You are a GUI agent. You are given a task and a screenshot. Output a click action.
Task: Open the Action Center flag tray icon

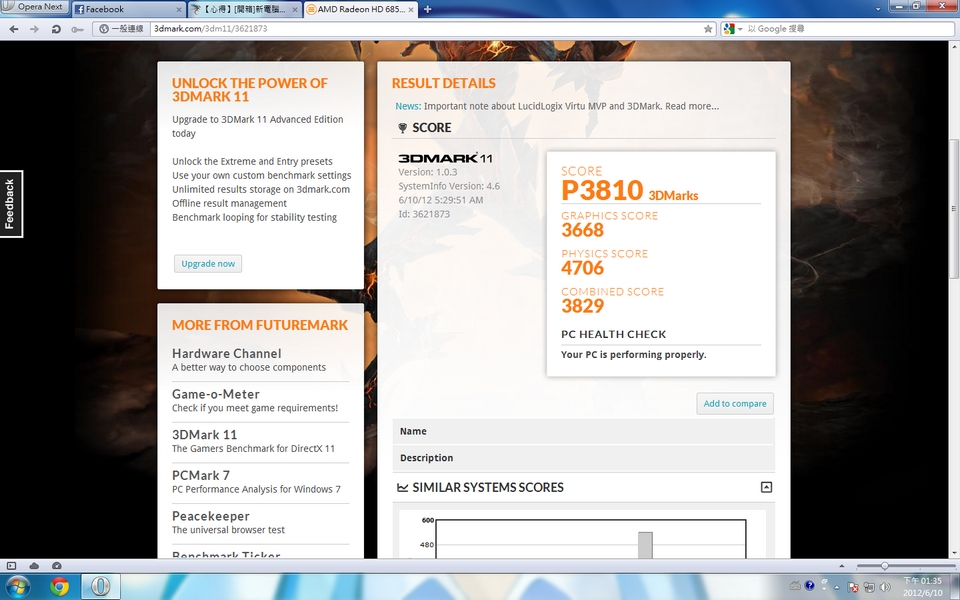coord(853,587)
